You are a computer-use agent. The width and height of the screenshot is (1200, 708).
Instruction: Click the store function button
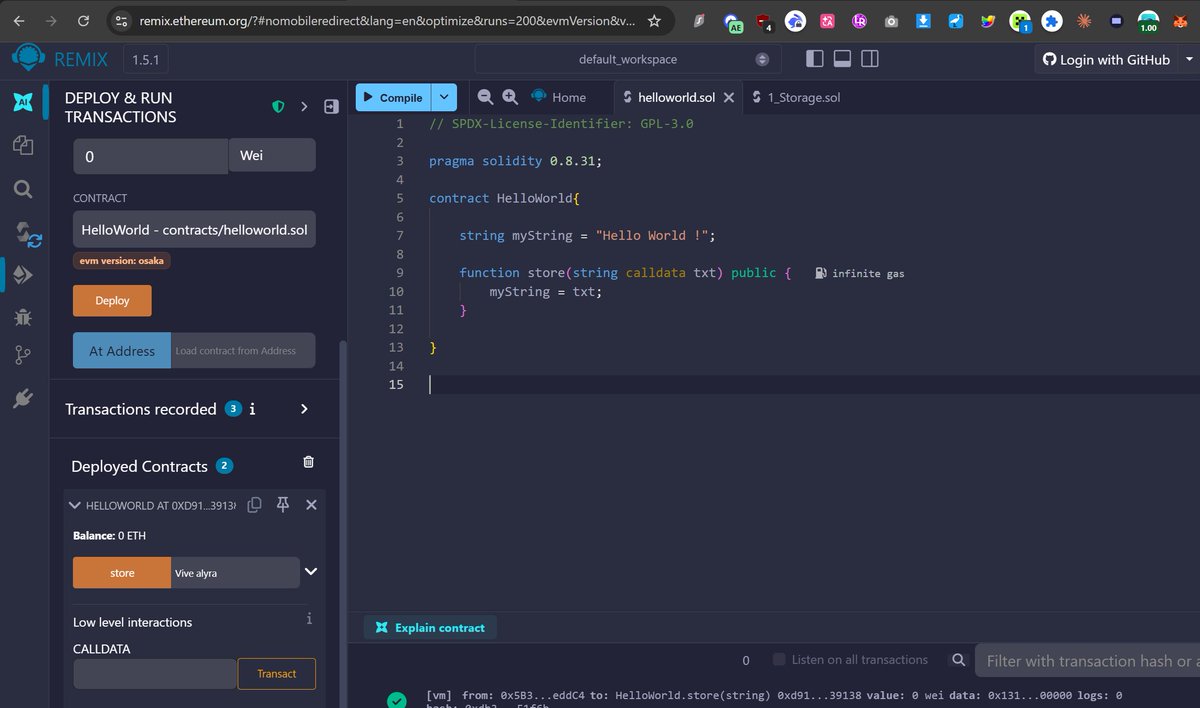122,573
